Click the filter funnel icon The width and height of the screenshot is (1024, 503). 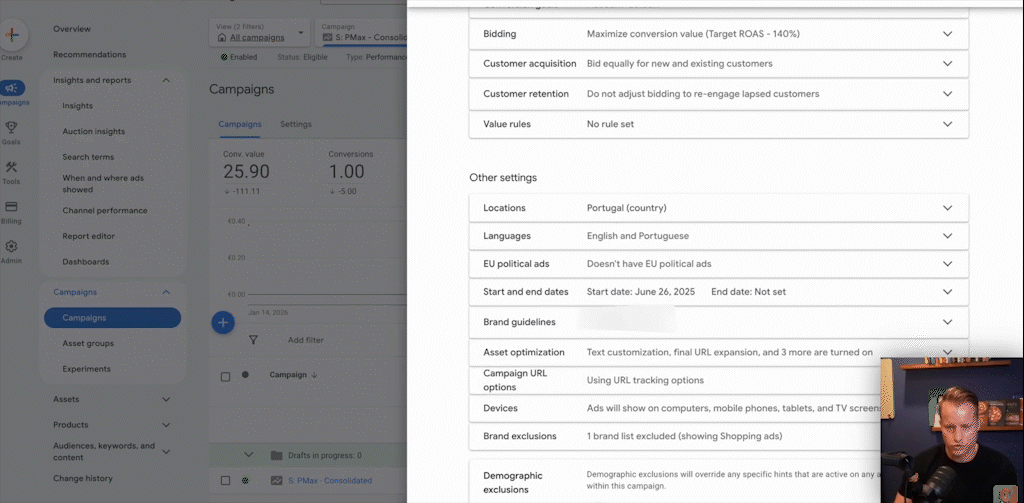pyautogui.click(x=253, y=340)
